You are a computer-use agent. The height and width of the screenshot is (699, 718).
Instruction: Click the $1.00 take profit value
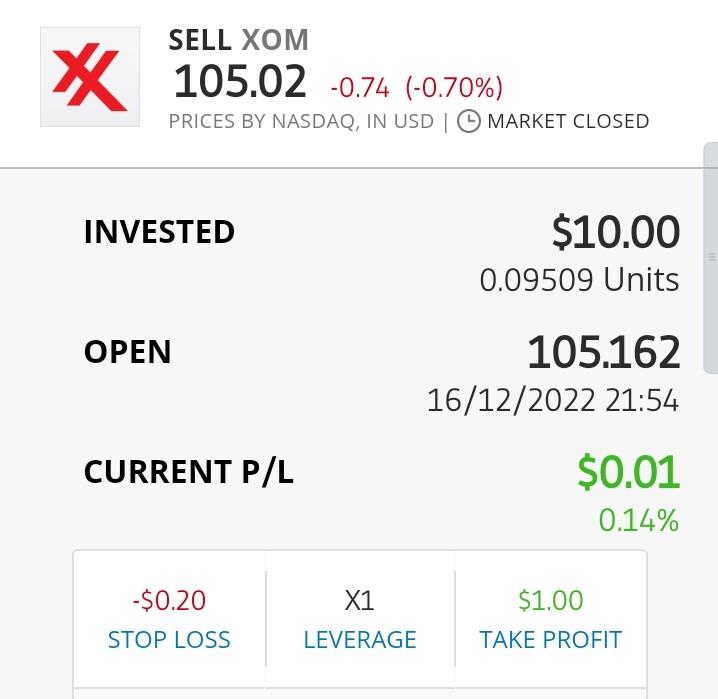pyautogui.click(x=551, y=600)
